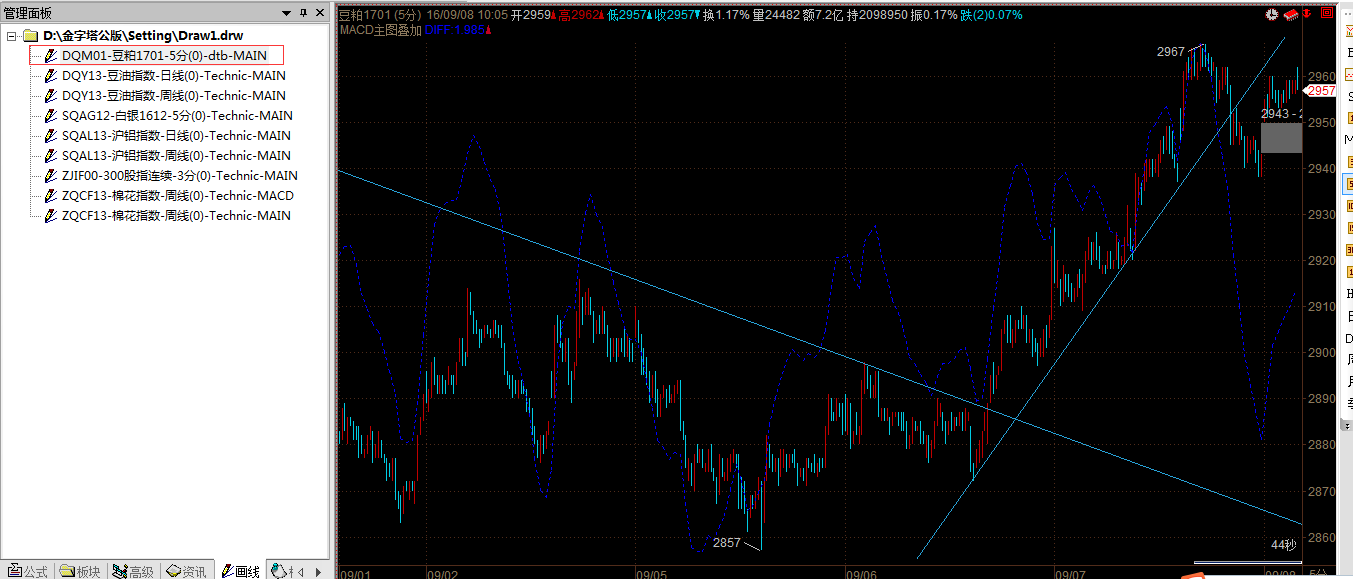Screen dimensions: 1353x579
Task: Open the 高级 tab
Action: point(133,571)
